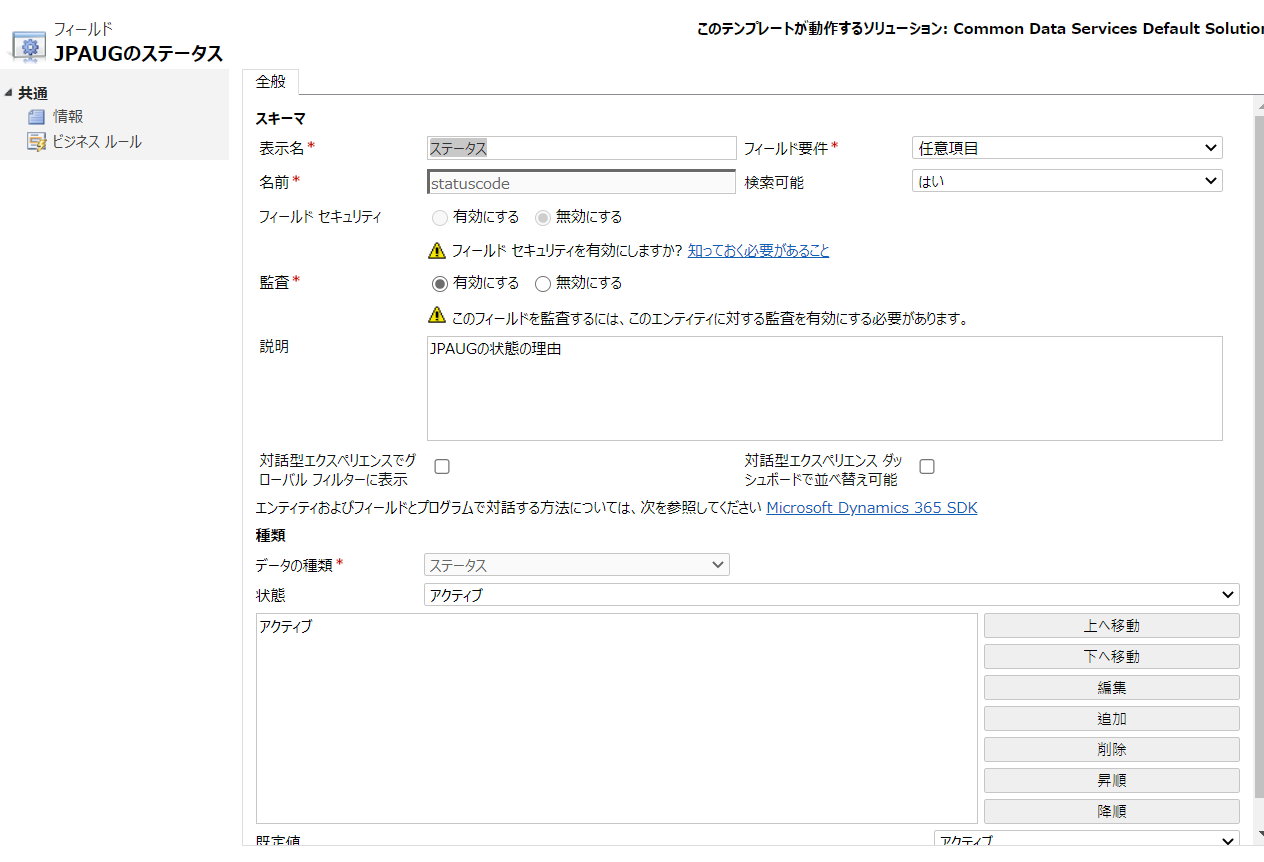Open 知っておく必要があること link
This screenshot has width=1264, height=862.
coord(758,250)
